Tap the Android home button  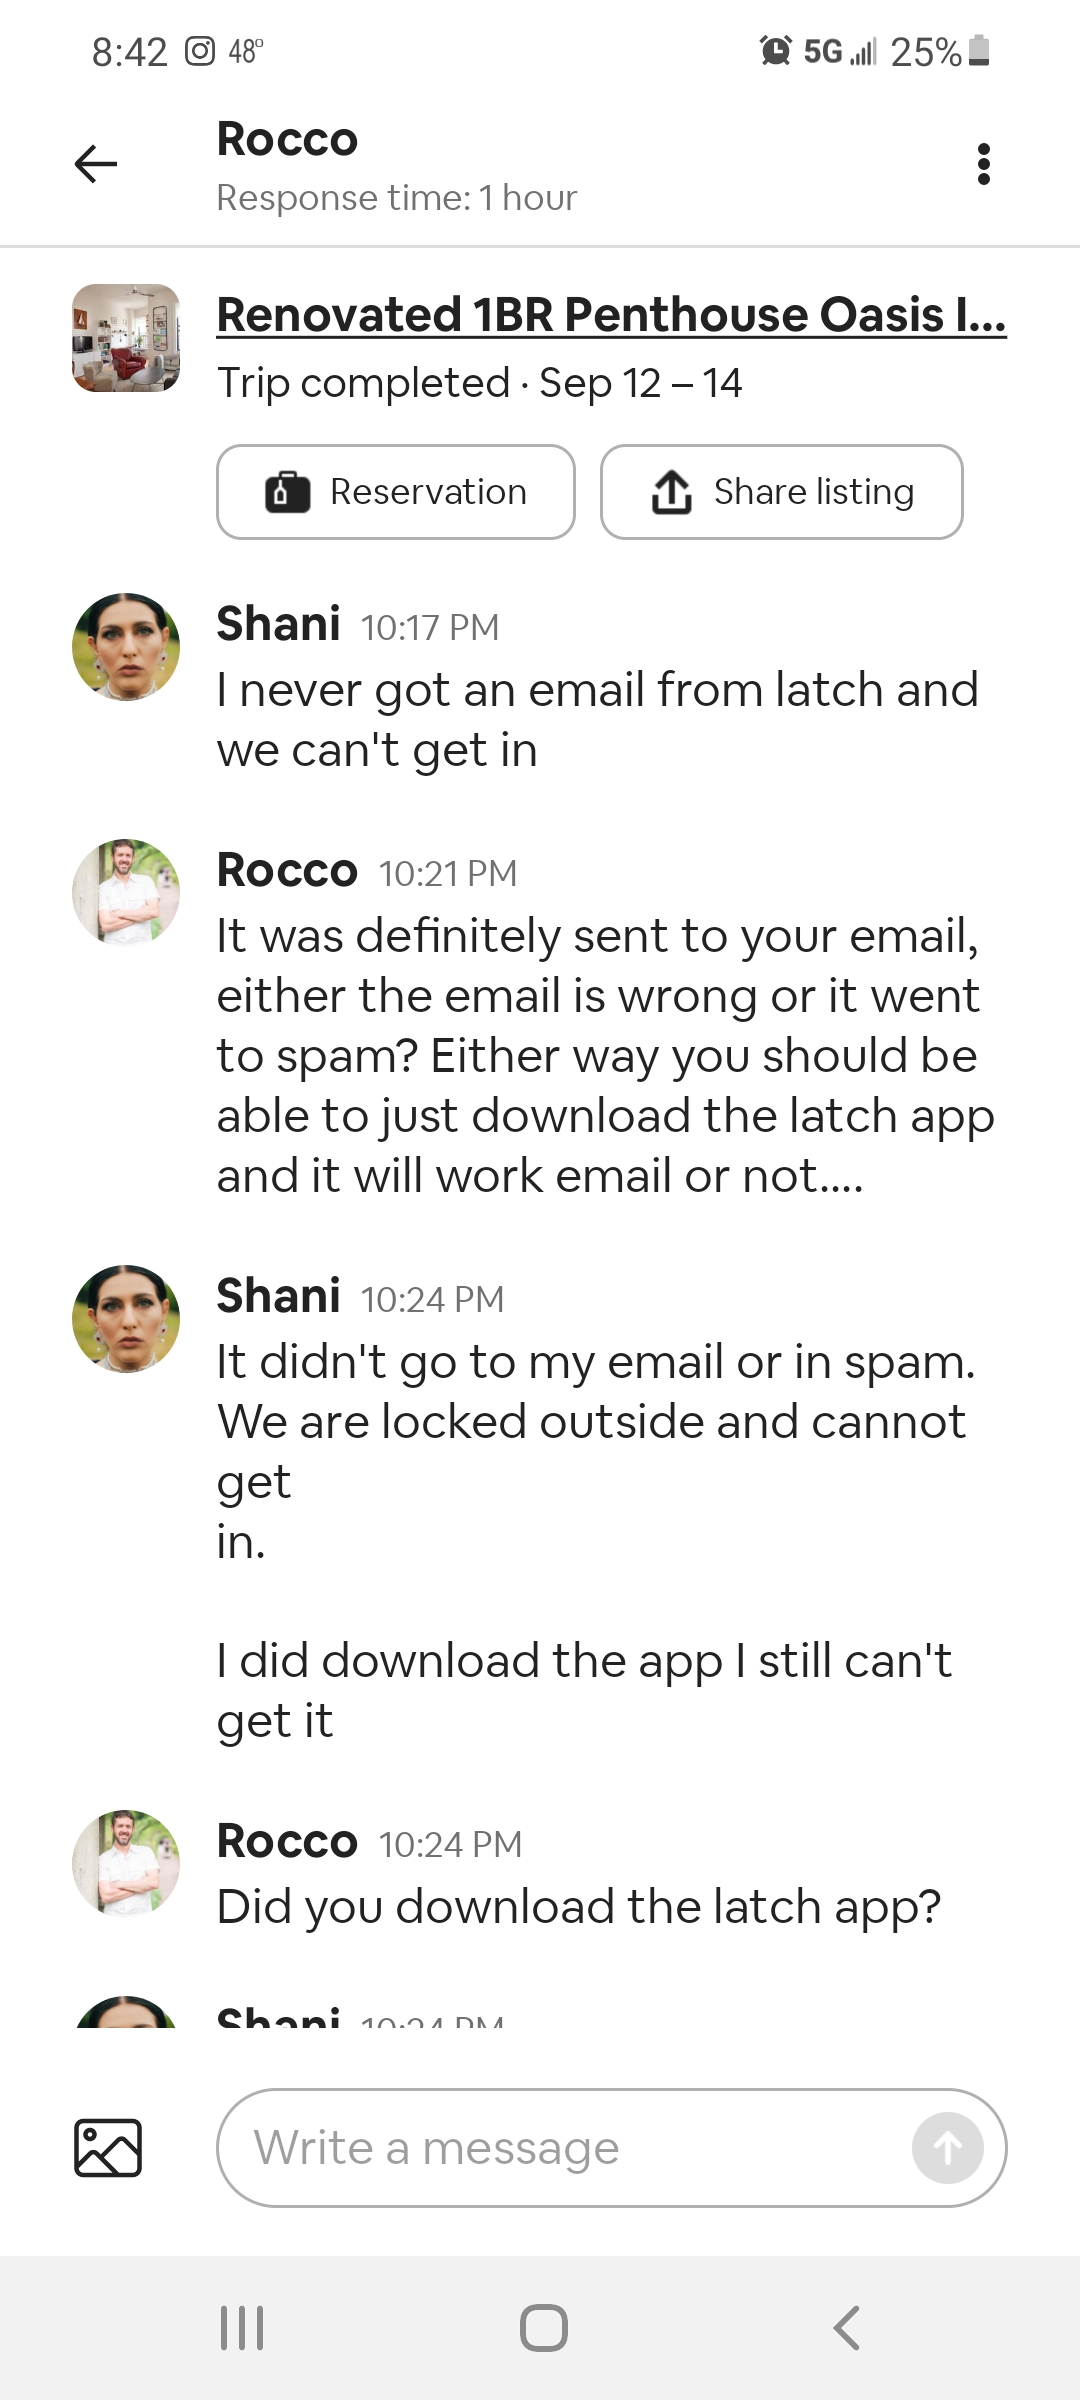[544, 2328]
